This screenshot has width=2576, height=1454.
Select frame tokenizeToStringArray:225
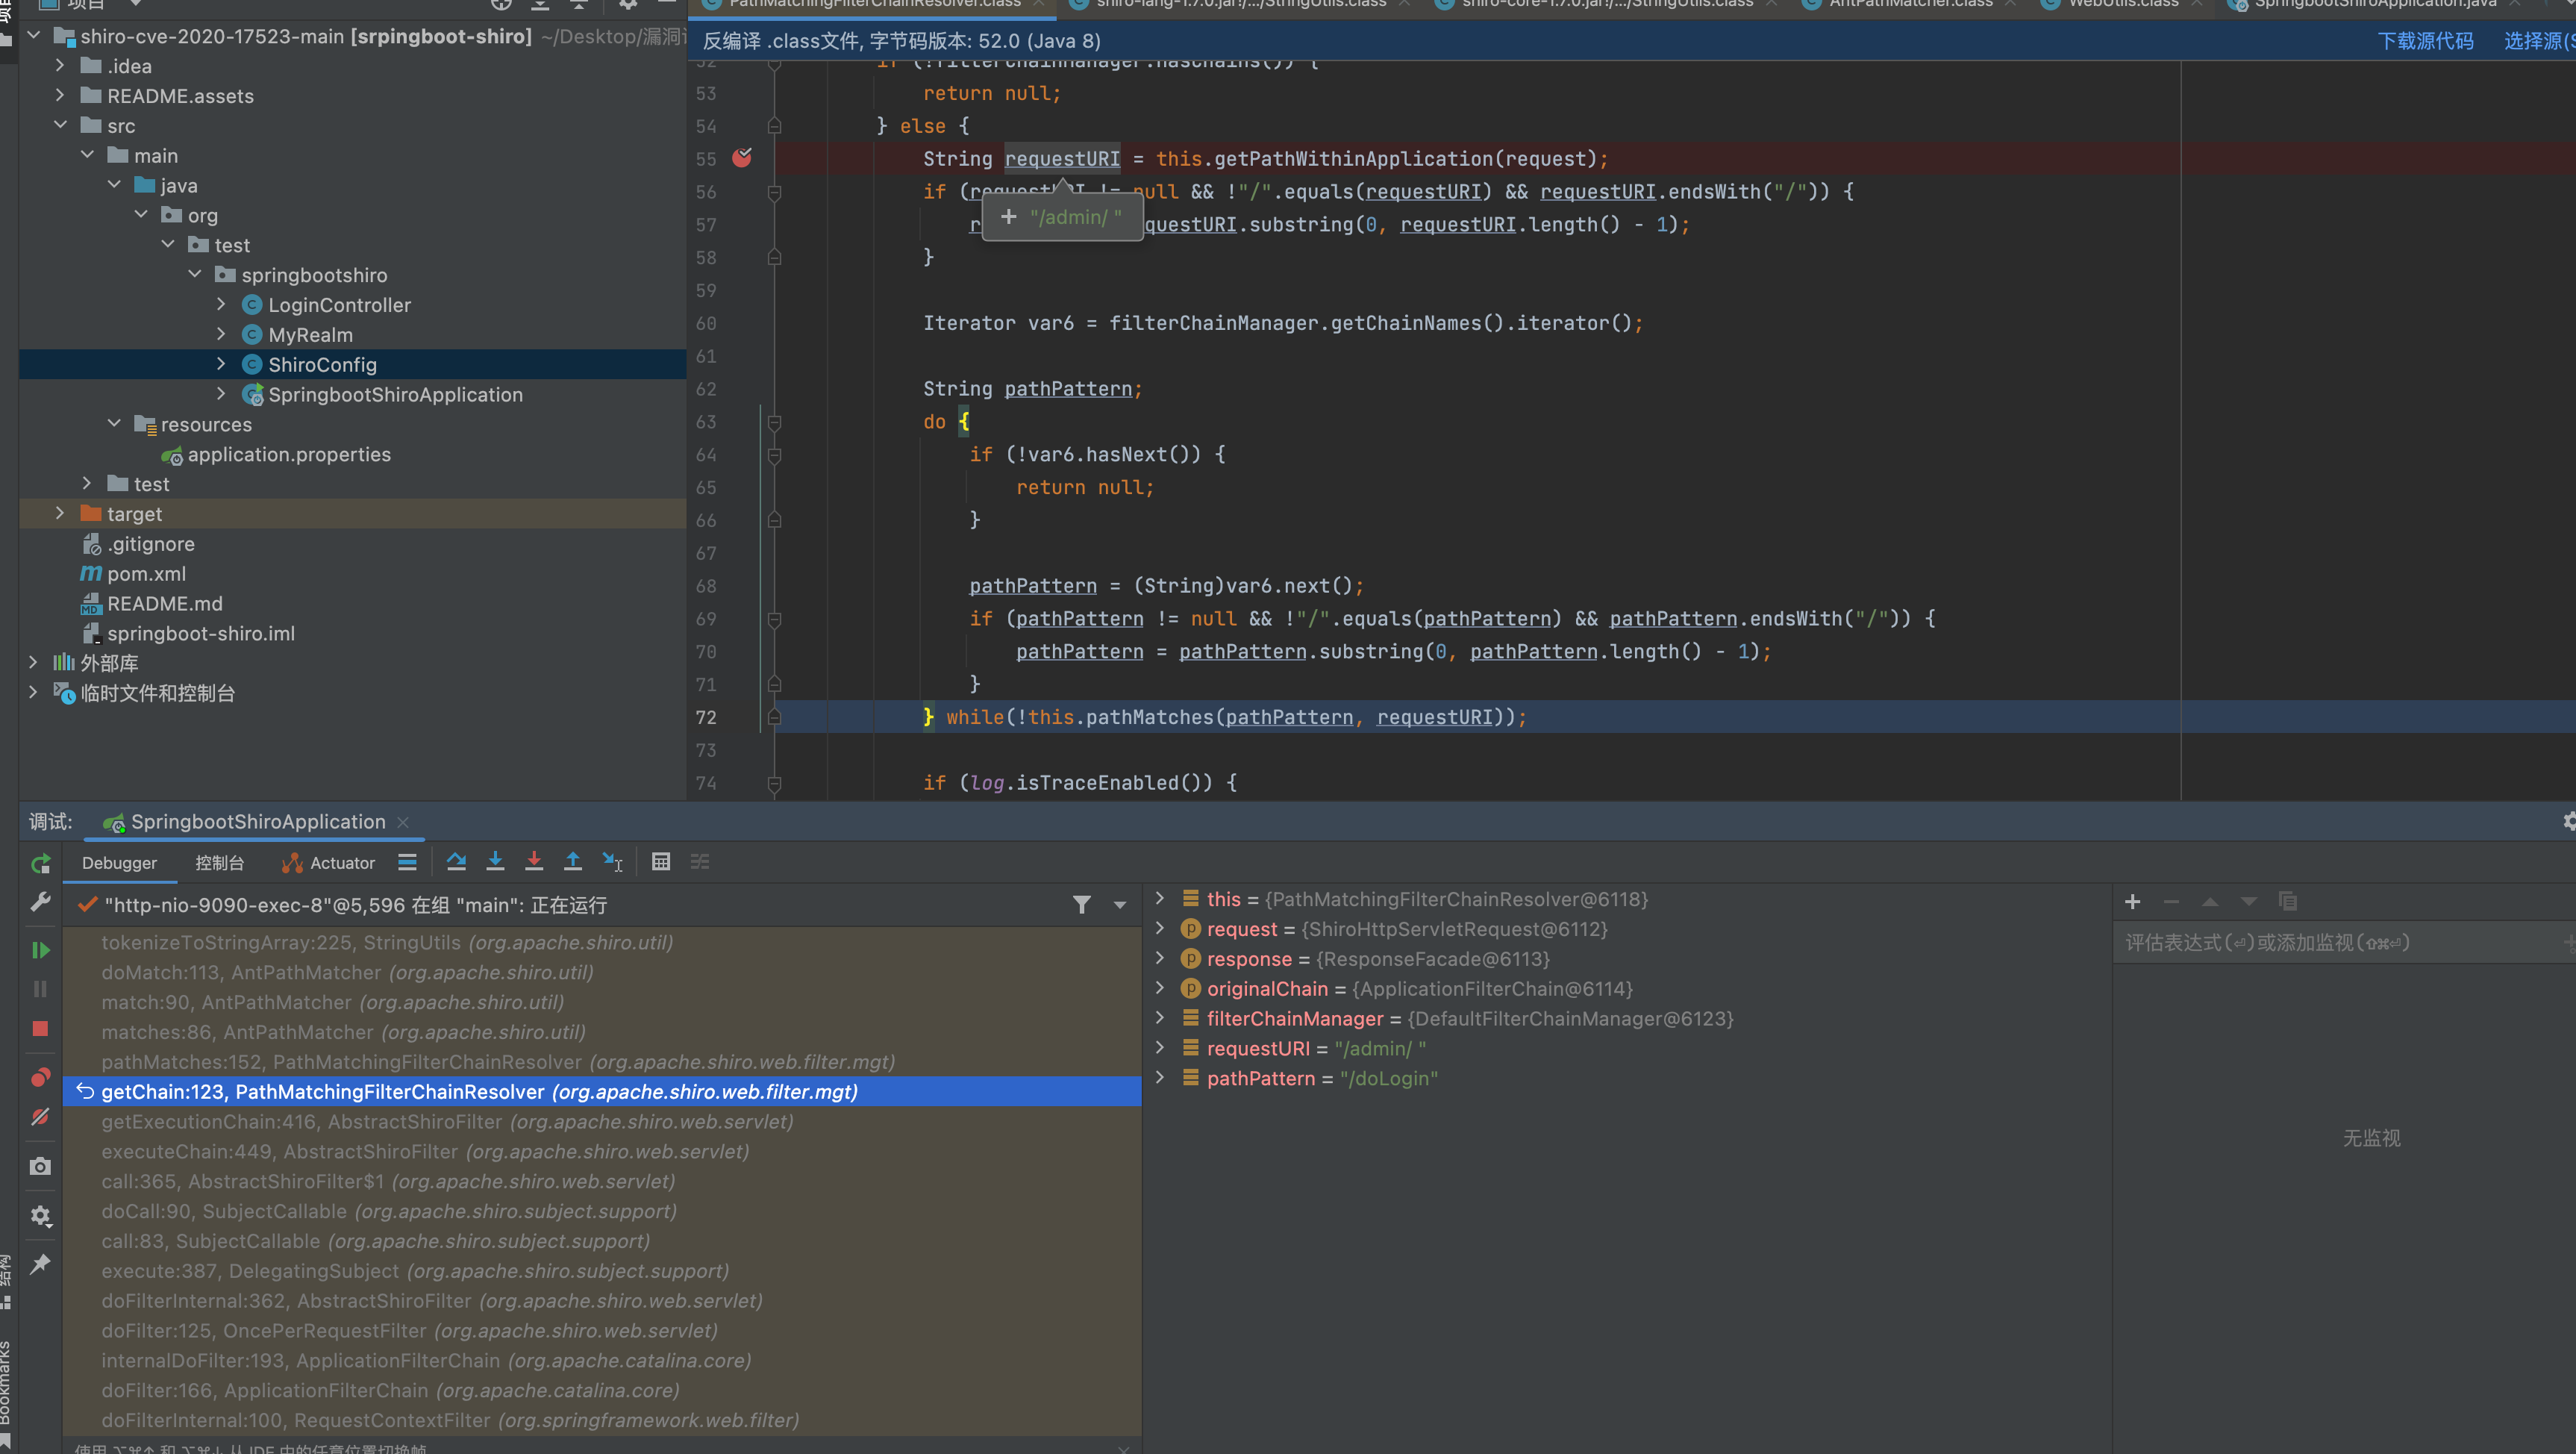tap(602, 942)
